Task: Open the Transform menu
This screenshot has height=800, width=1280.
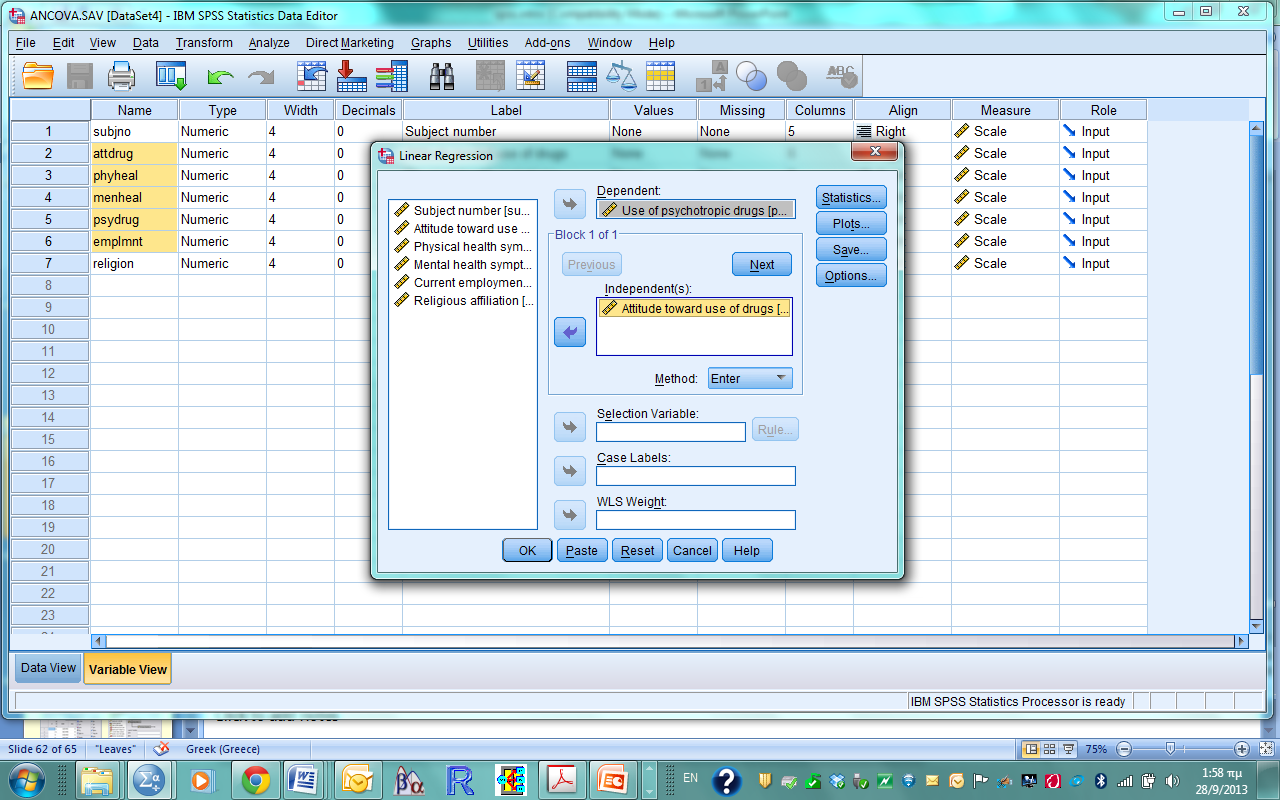Action: point(204,43)
